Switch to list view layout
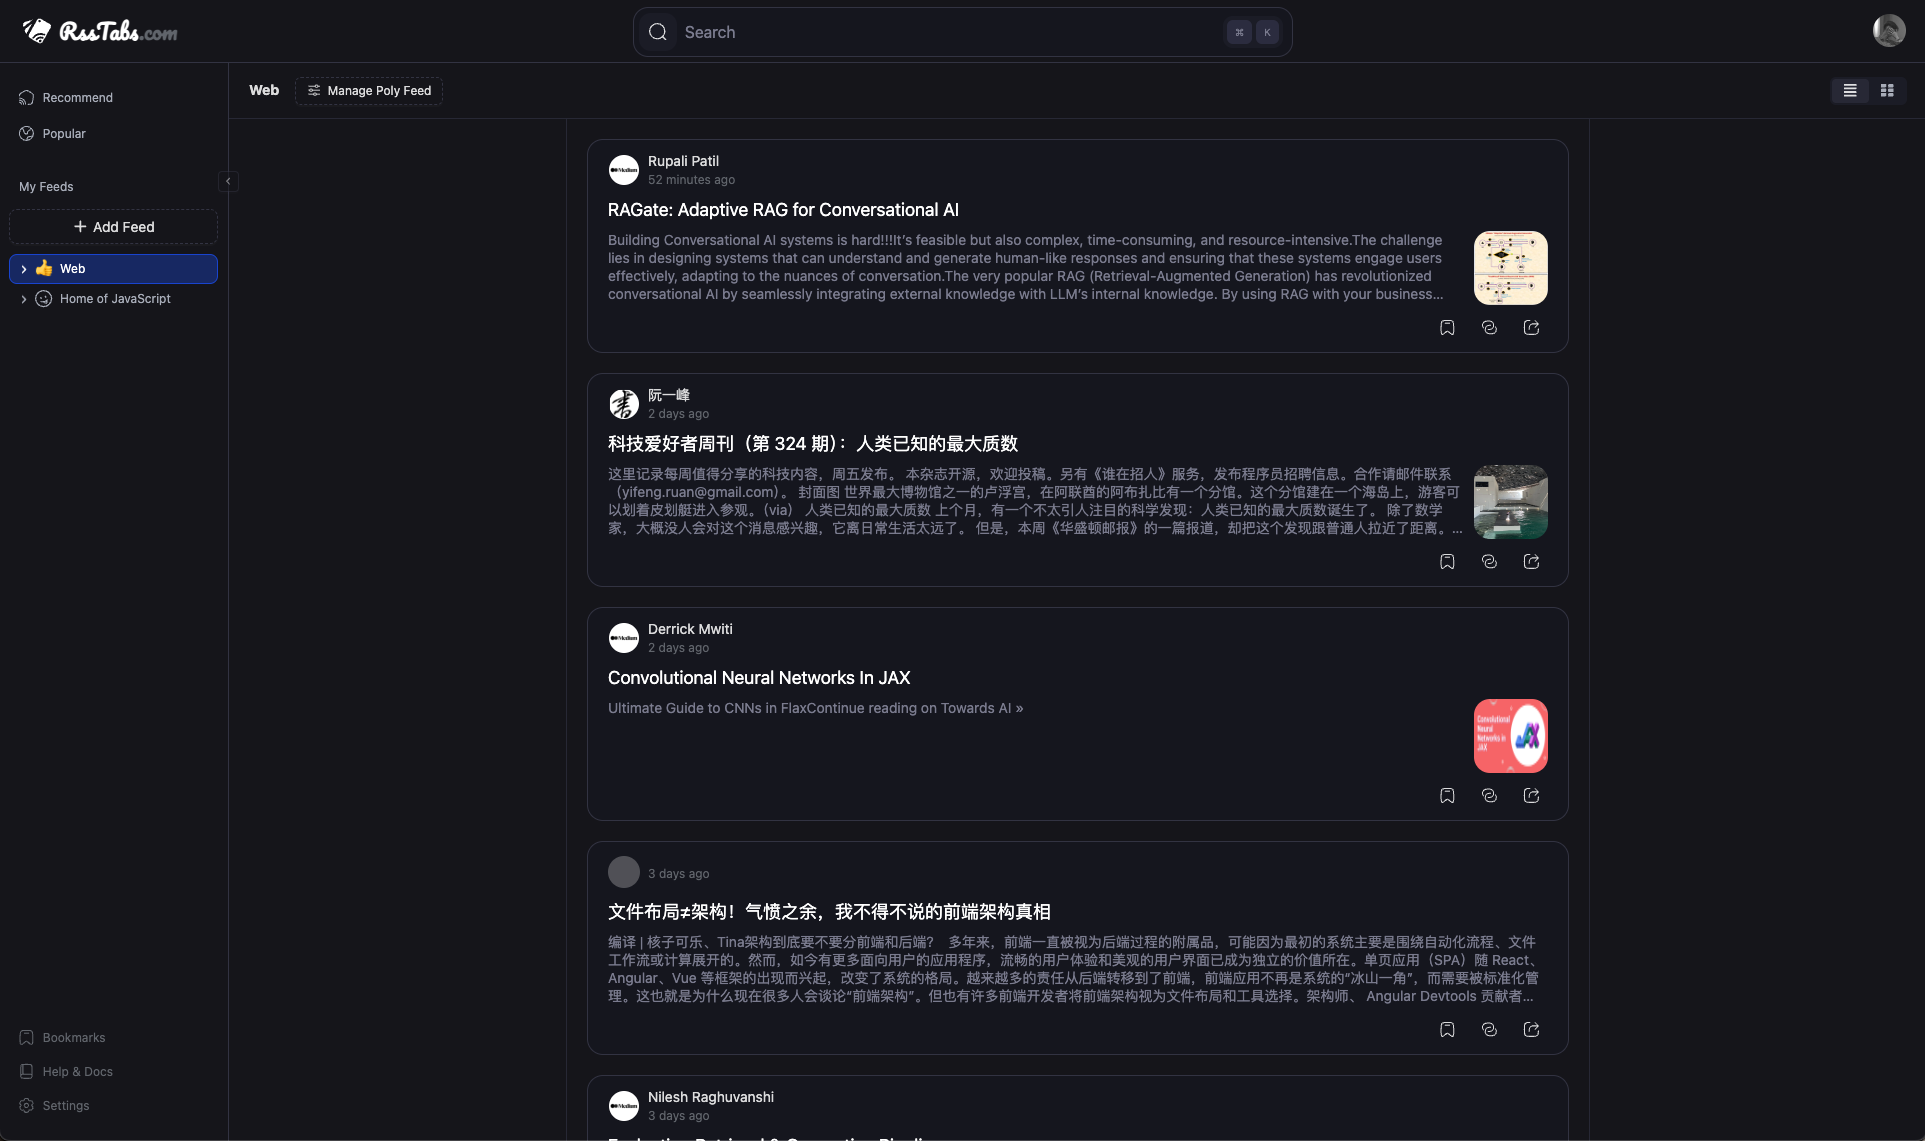 [1850, 91]
